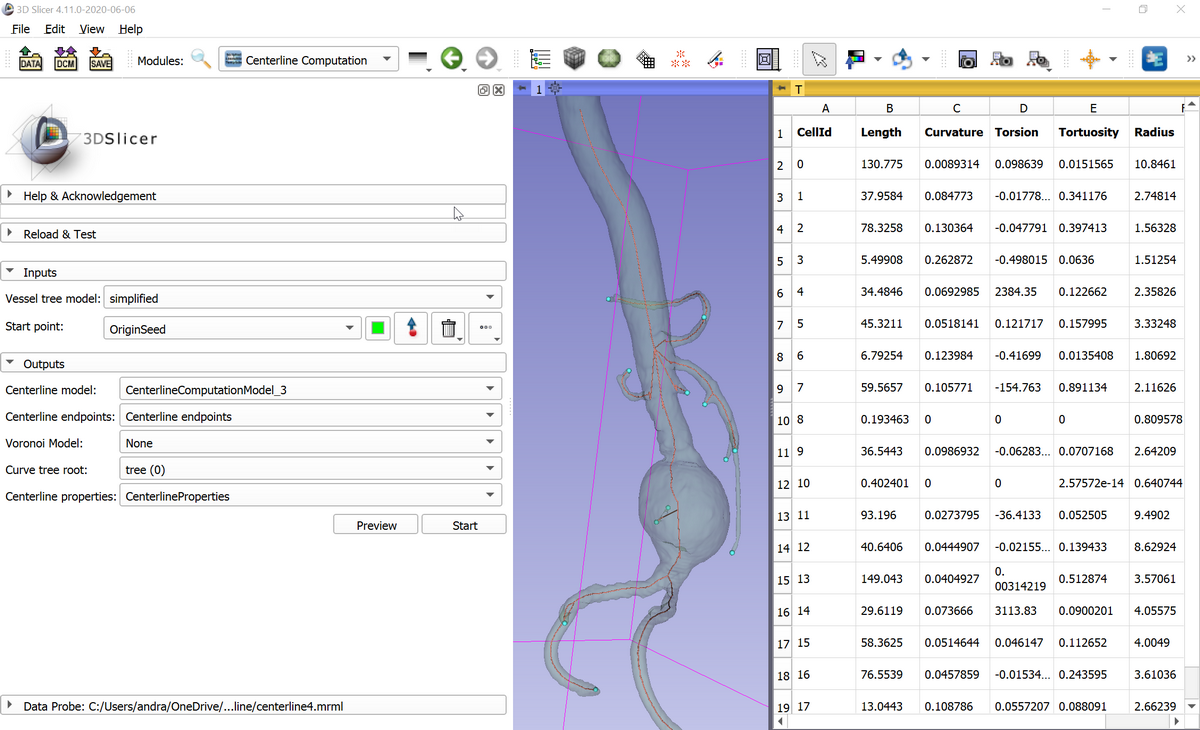Enable the mouse pointer interaction mode
This screenshot has height=730, width=1200.
click(820, 60)
